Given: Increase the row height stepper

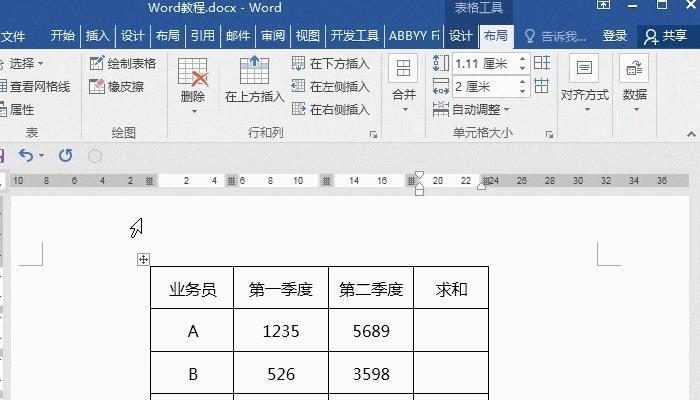Looking at the screenshot, I should tap(523, 58).
